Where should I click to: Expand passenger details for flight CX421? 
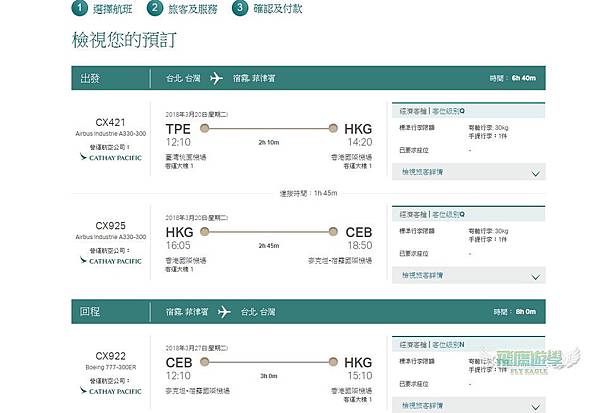(x=469, y=172)
